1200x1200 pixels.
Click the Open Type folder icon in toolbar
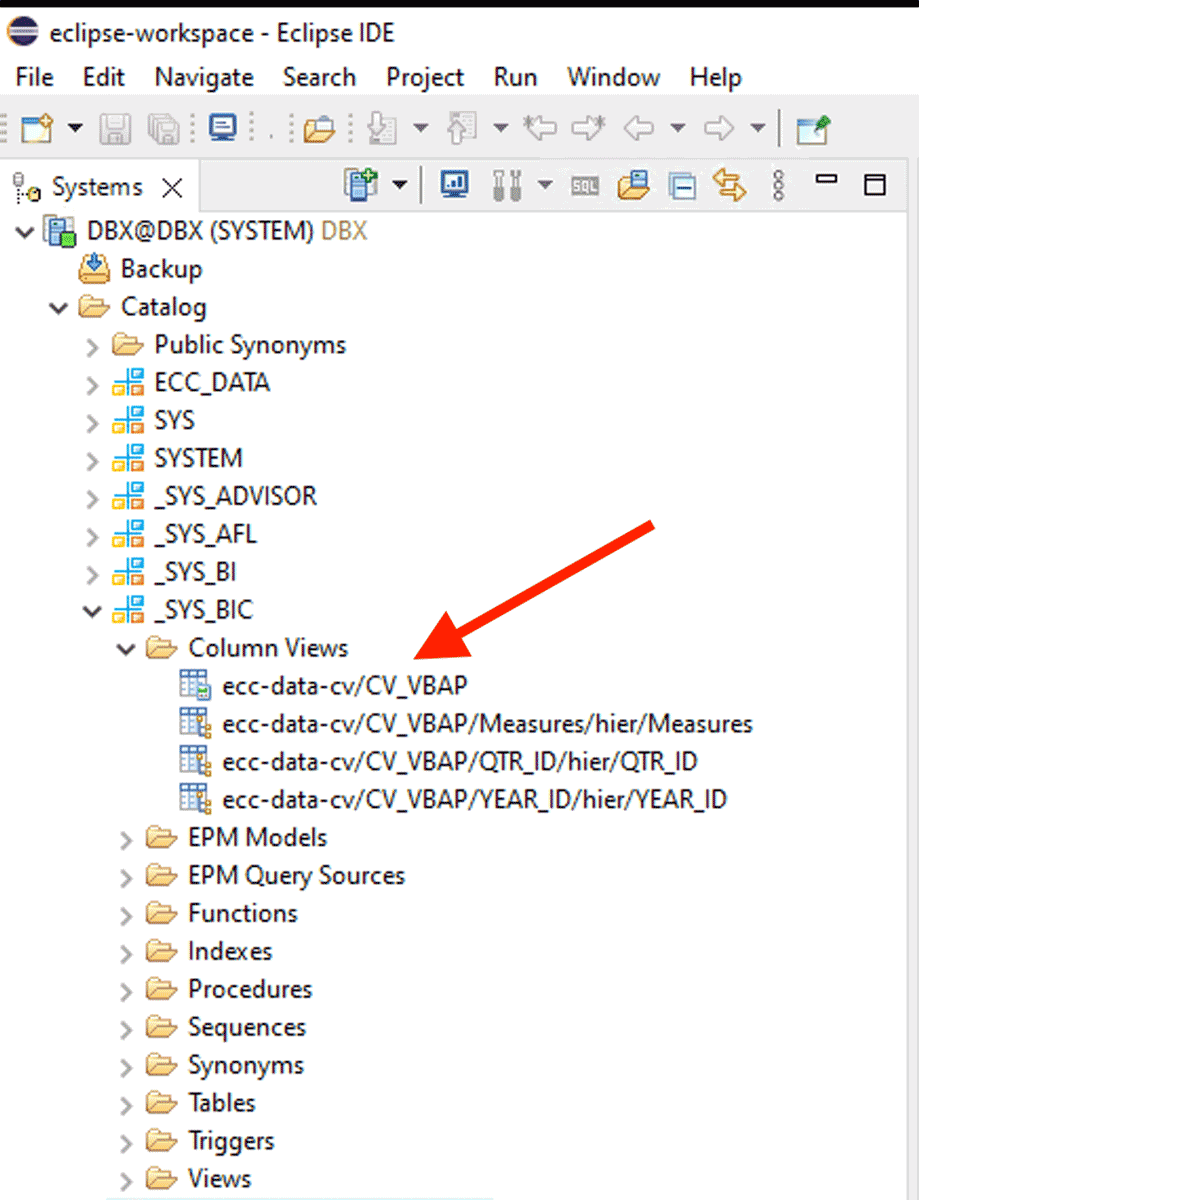click(x=319, y=128)
